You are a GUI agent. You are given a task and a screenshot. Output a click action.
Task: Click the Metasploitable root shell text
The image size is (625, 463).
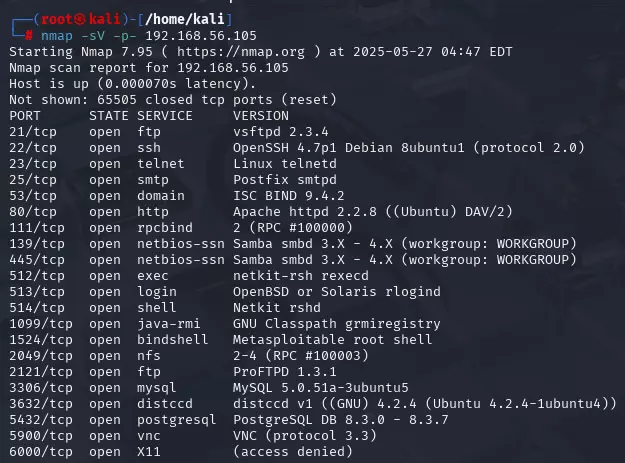pos(332,339)
